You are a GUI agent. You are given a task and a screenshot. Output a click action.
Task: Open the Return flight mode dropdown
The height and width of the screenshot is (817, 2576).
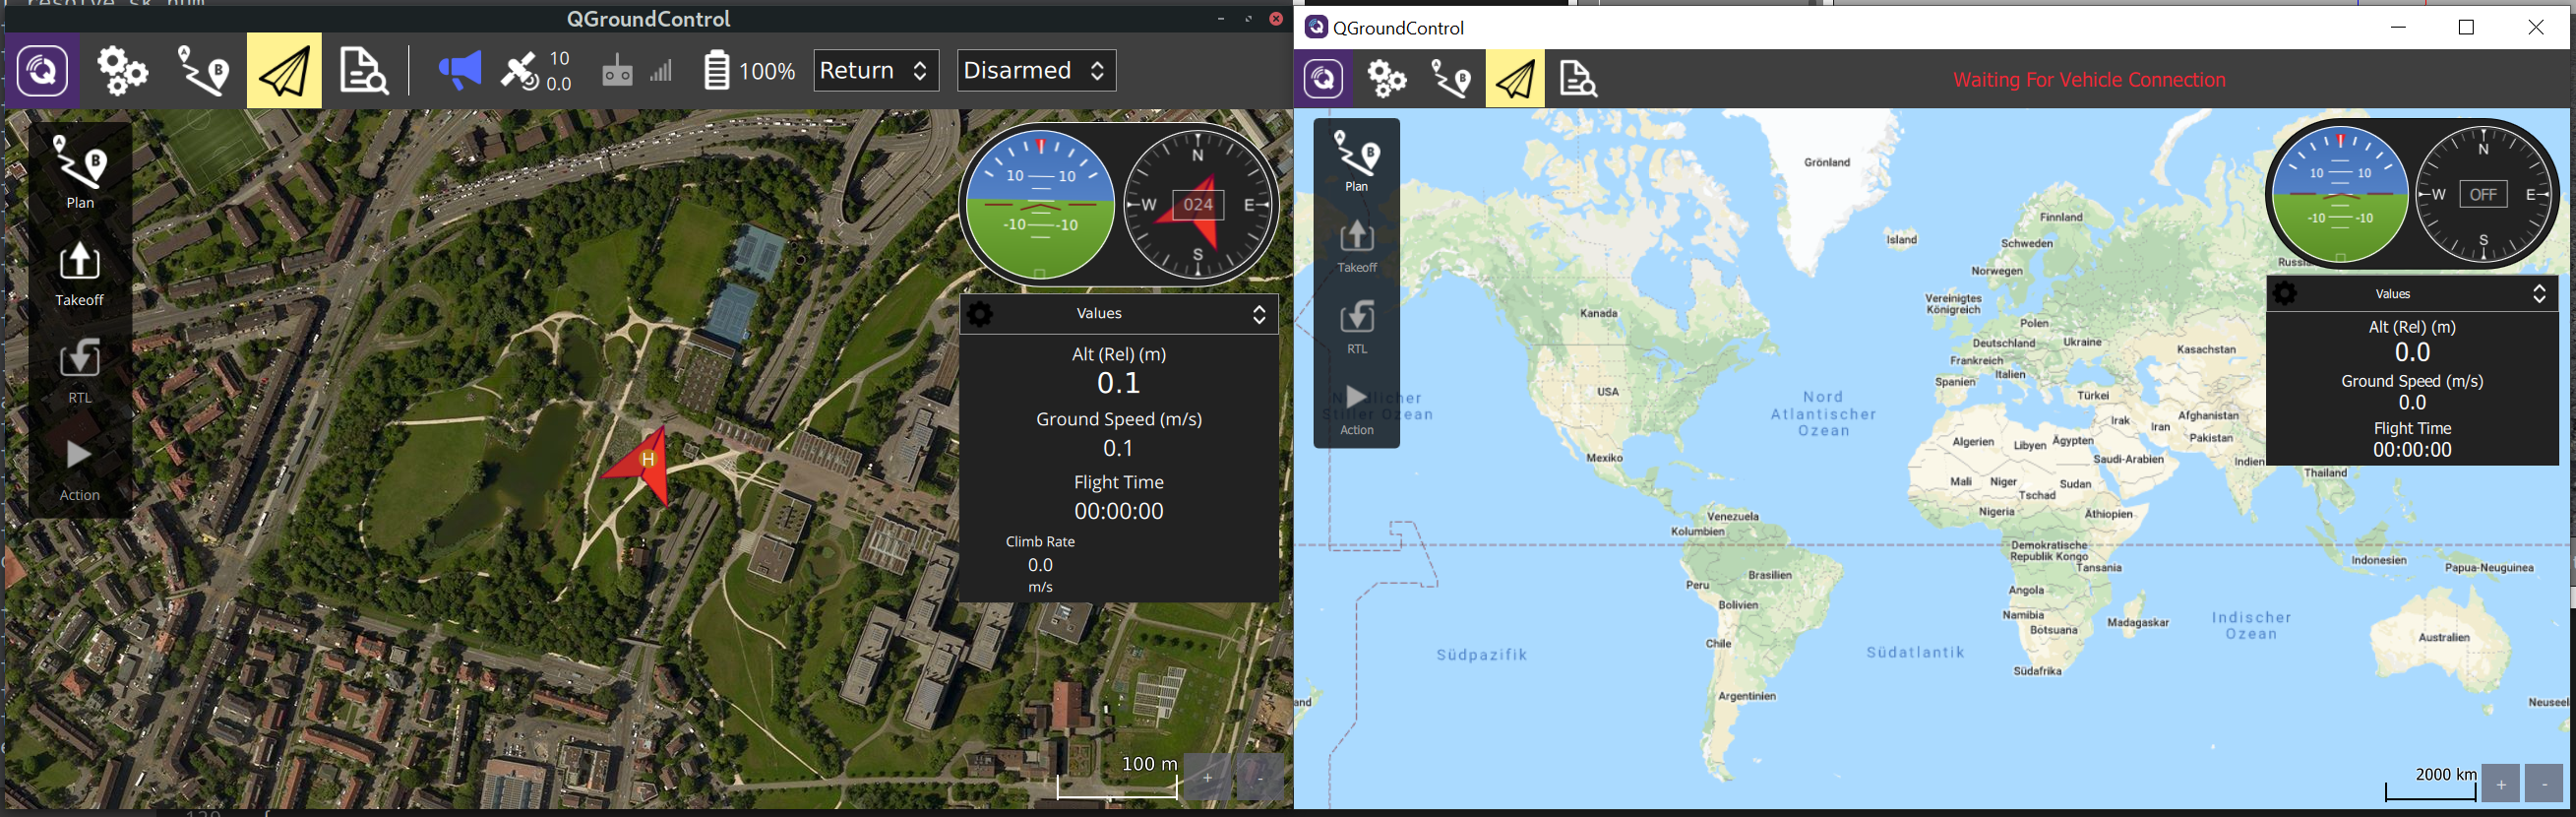[x=876, y=71]
